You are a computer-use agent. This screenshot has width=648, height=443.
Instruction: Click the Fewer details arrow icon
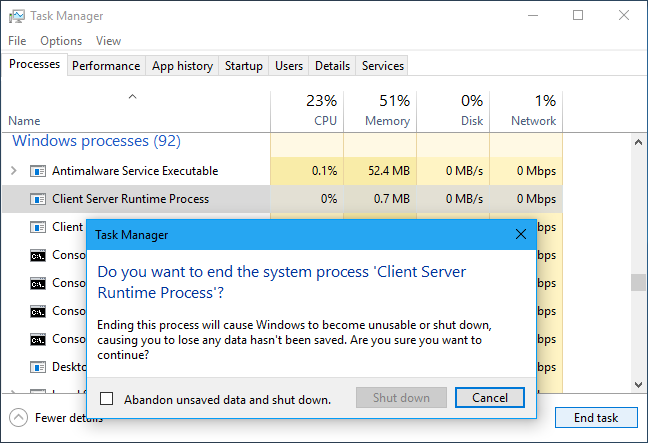18,418
